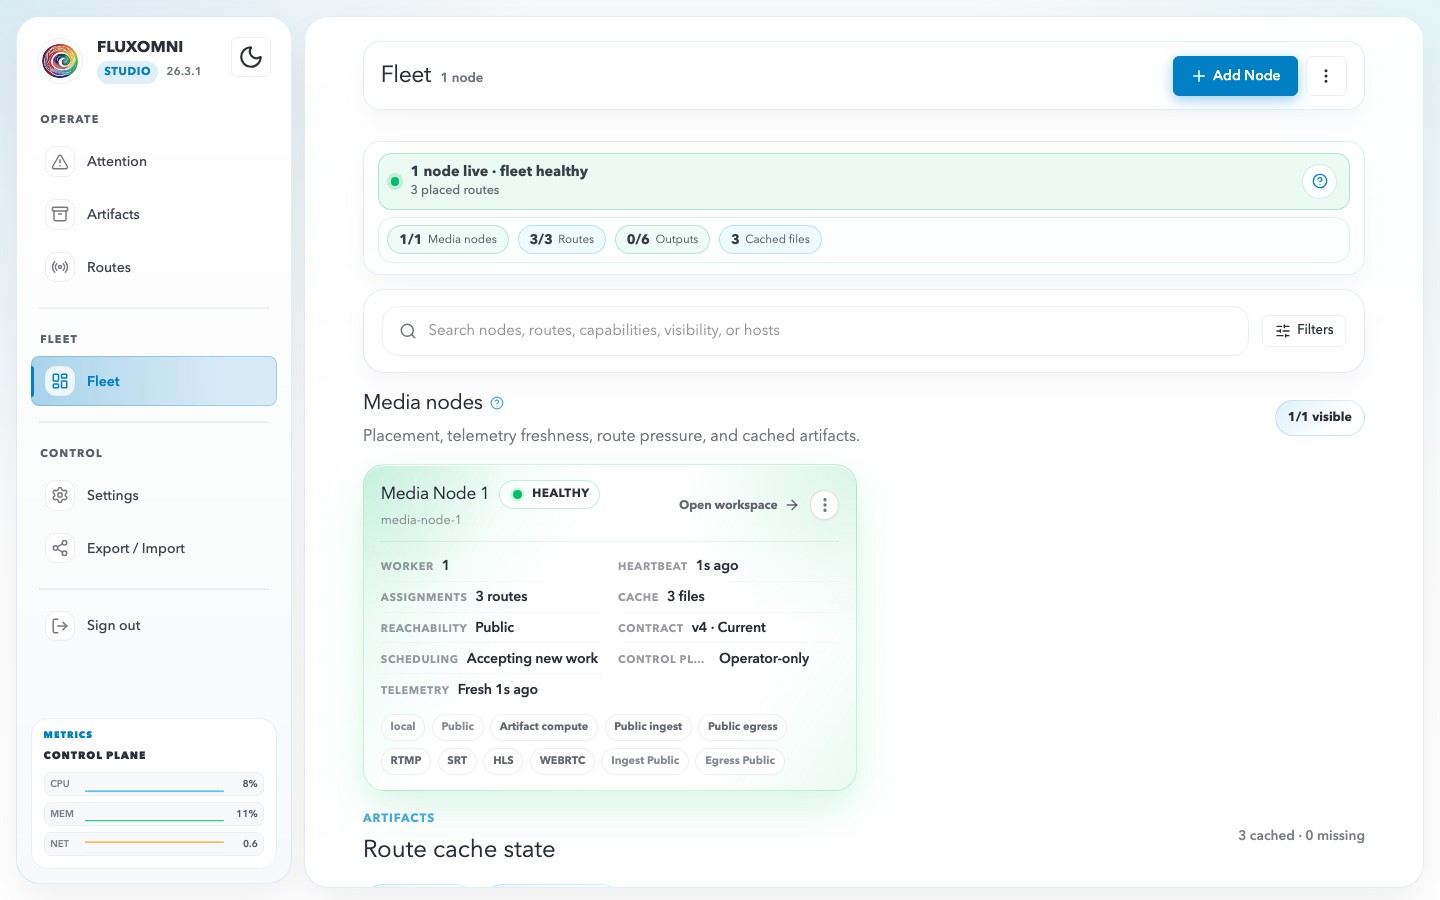The image size is (1440, 900).
Task: Click the Attention warning triangle icon
Action: tap(60, 162)
